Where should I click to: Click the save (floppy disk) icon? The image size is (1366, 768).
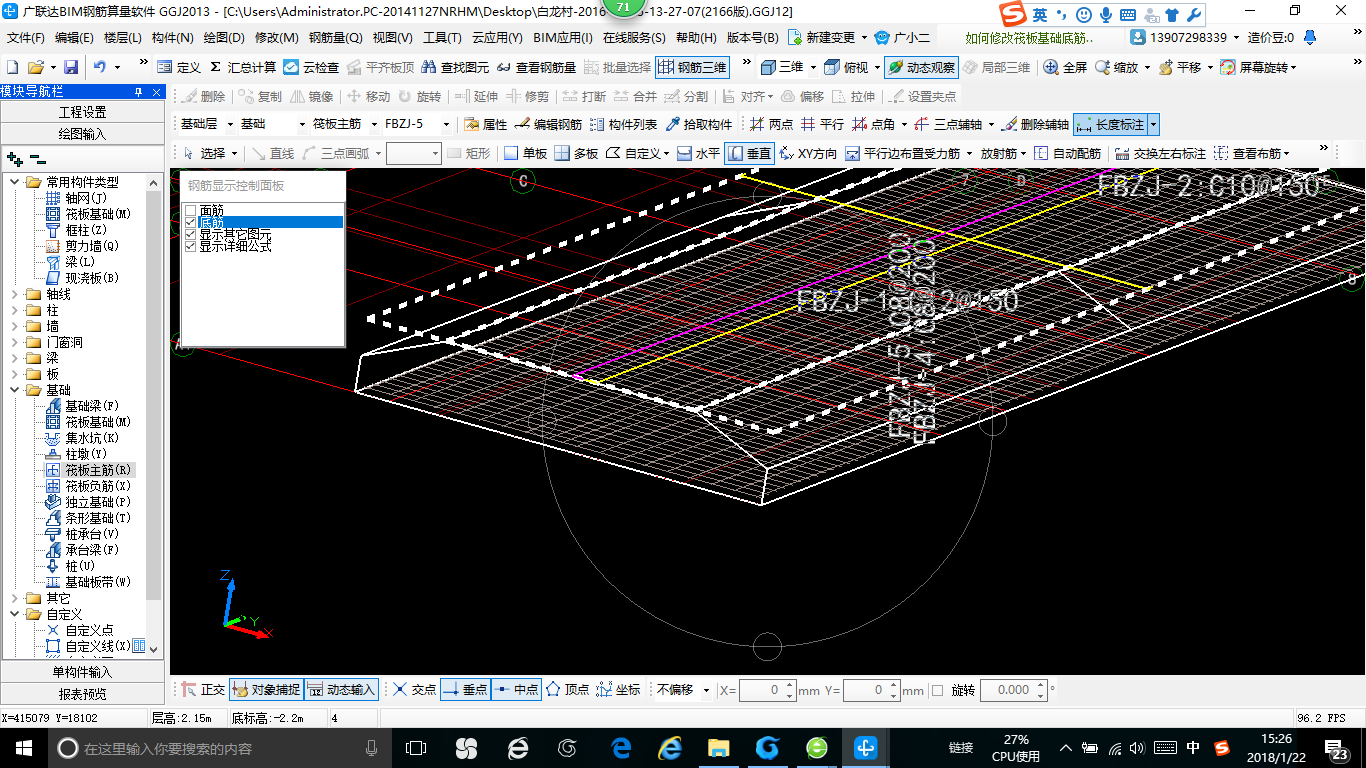[71, 67]
